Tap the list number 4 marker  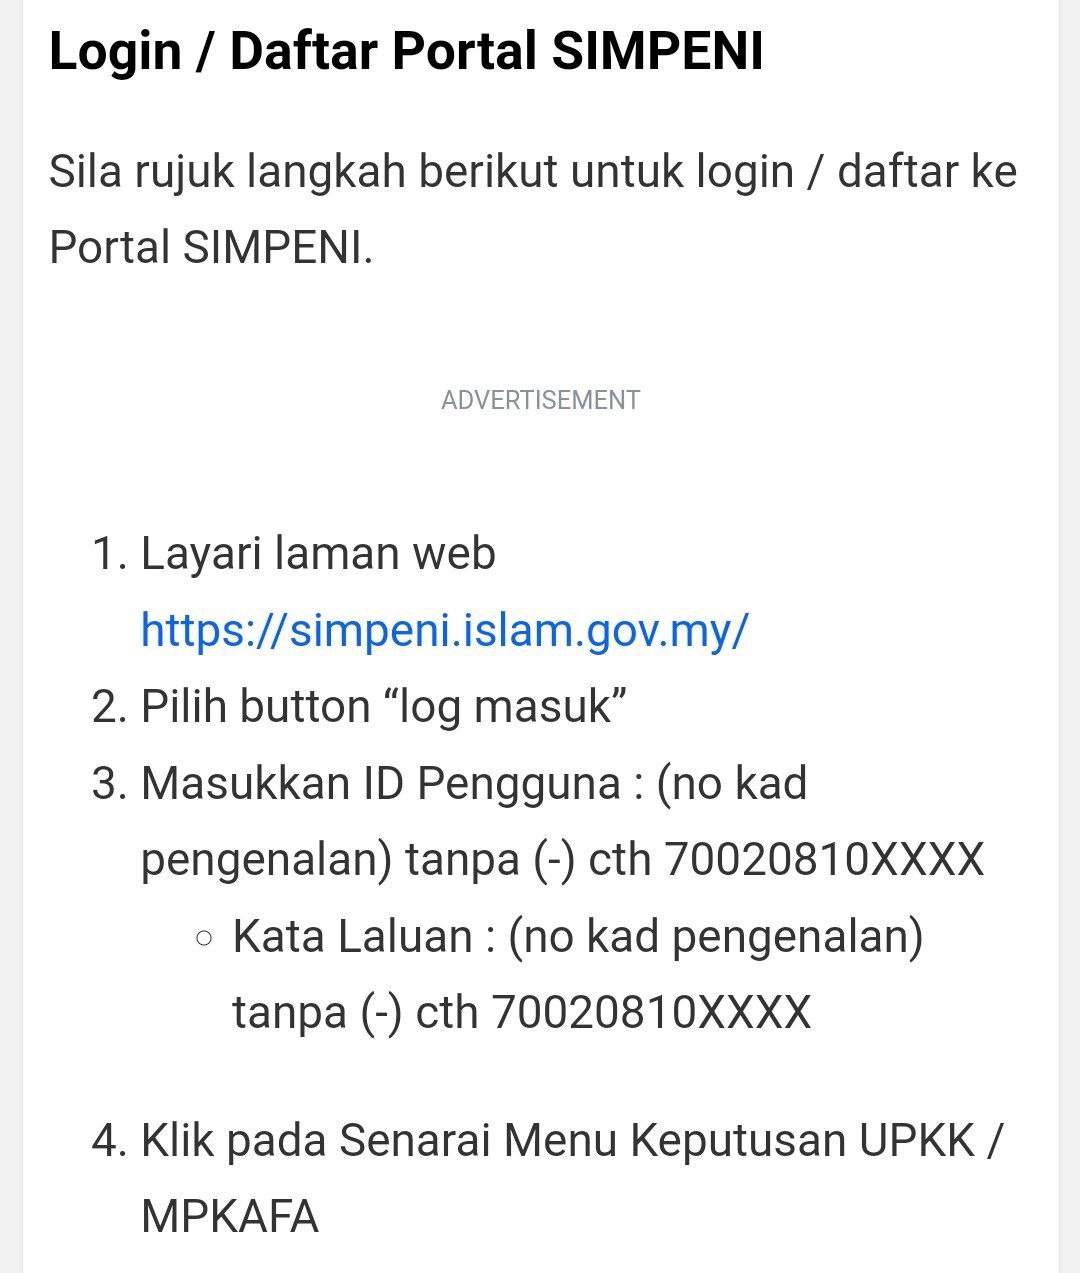pos(110,1140)
